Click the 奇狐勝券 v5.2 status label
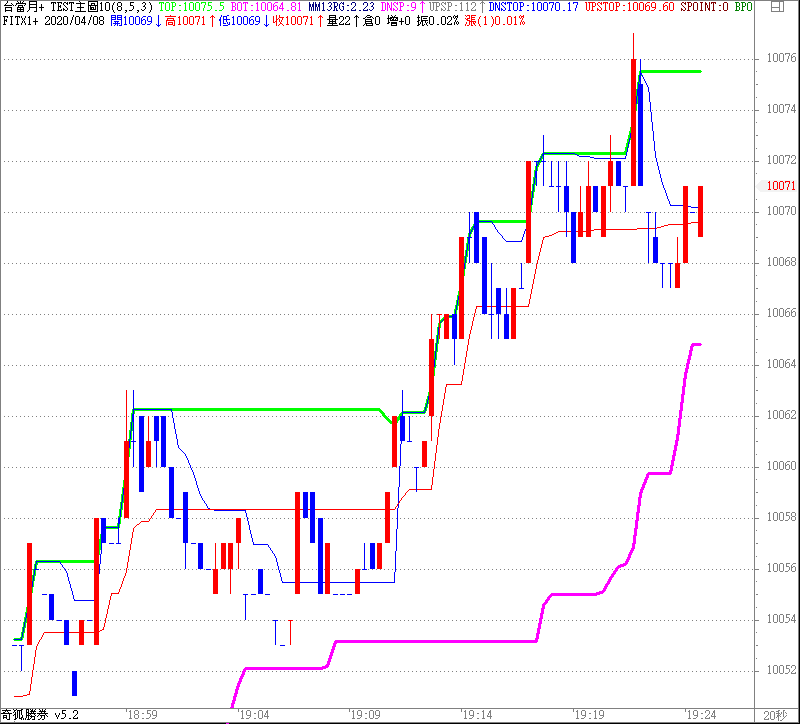This screenshot has width=800, height=724. 40,715
